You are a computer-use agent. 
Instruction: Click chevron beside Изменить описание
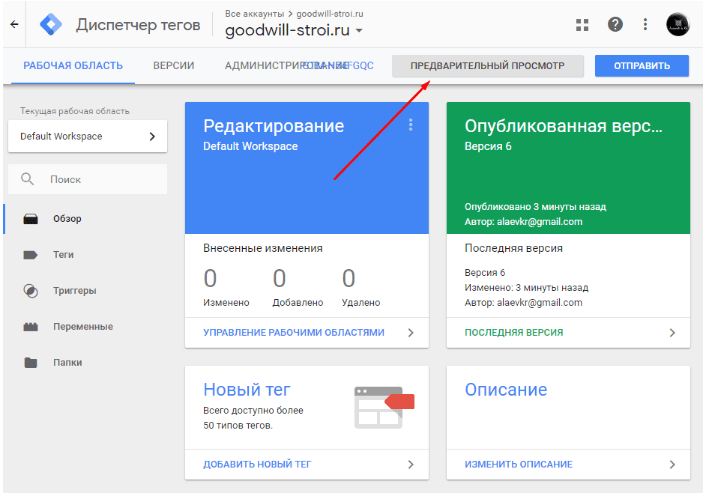pos(672,464)
